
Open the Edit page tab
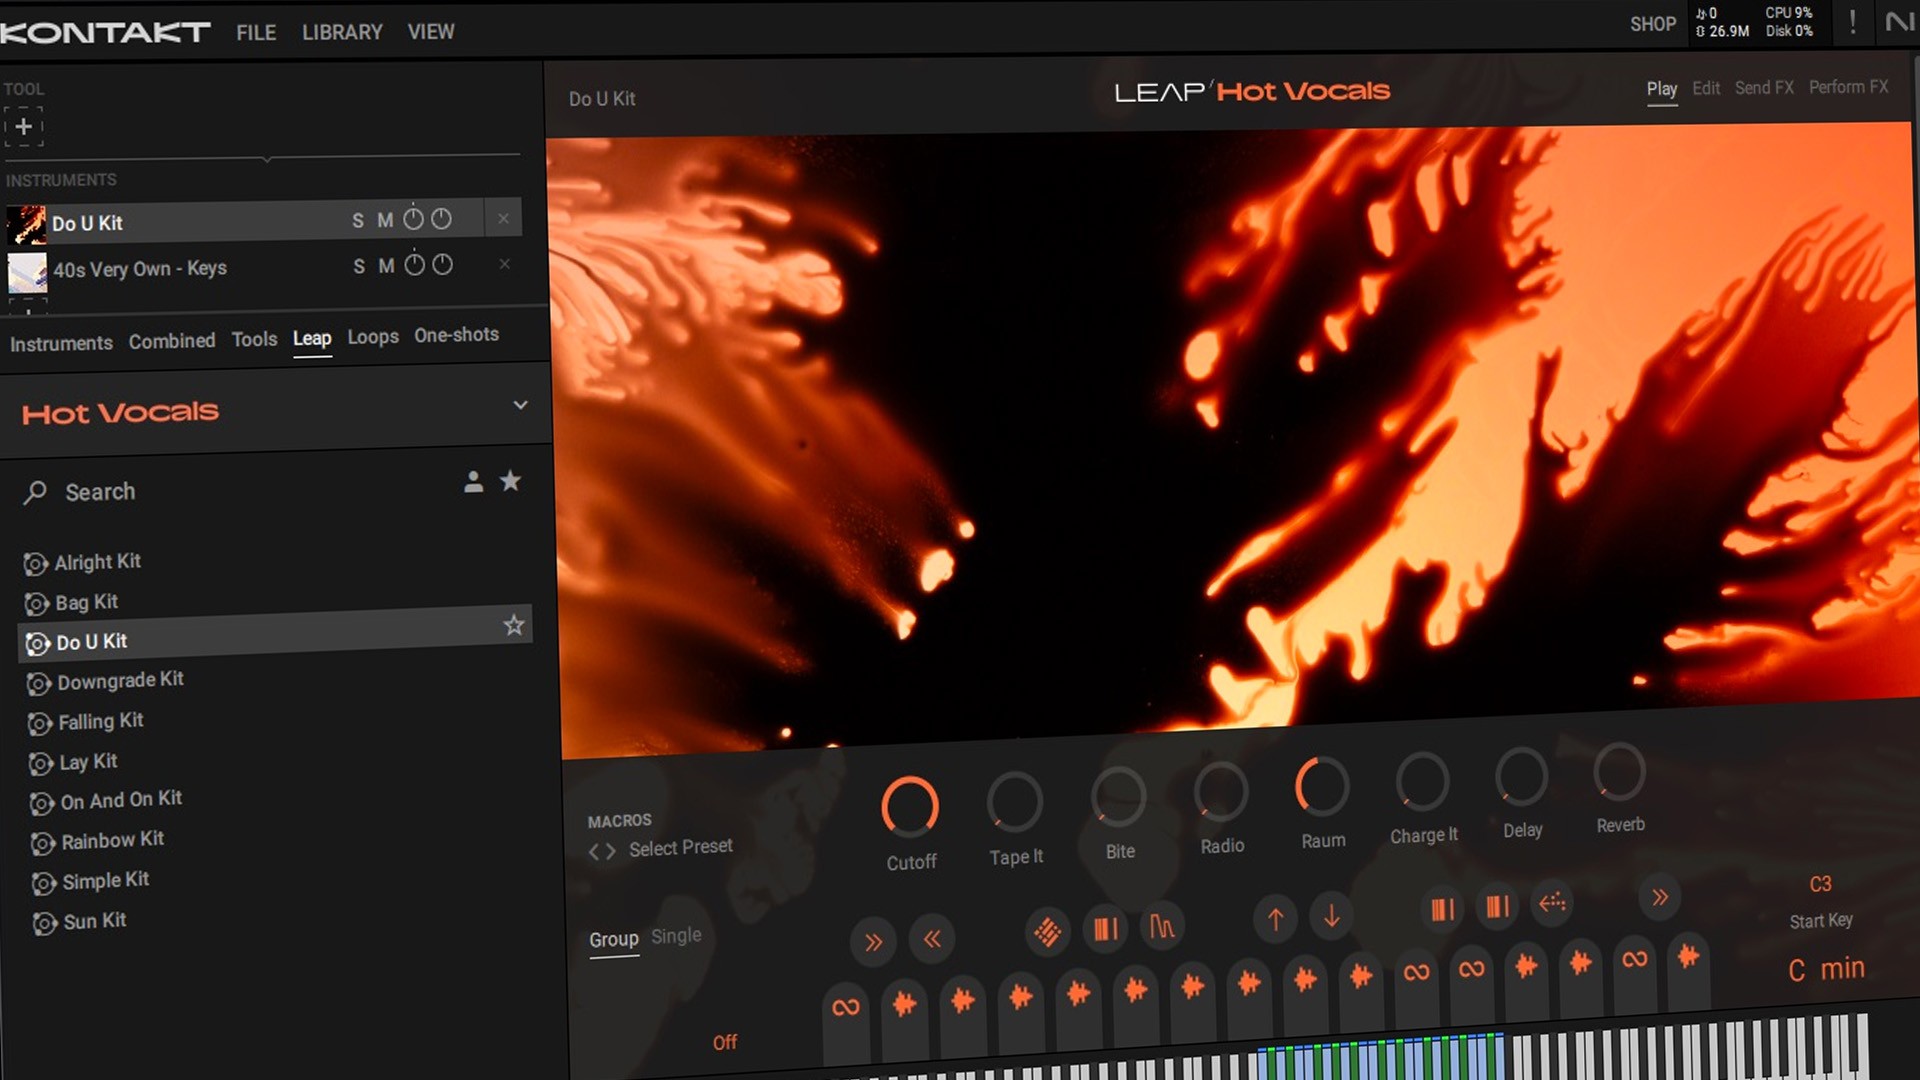[x=1706, y=88]
